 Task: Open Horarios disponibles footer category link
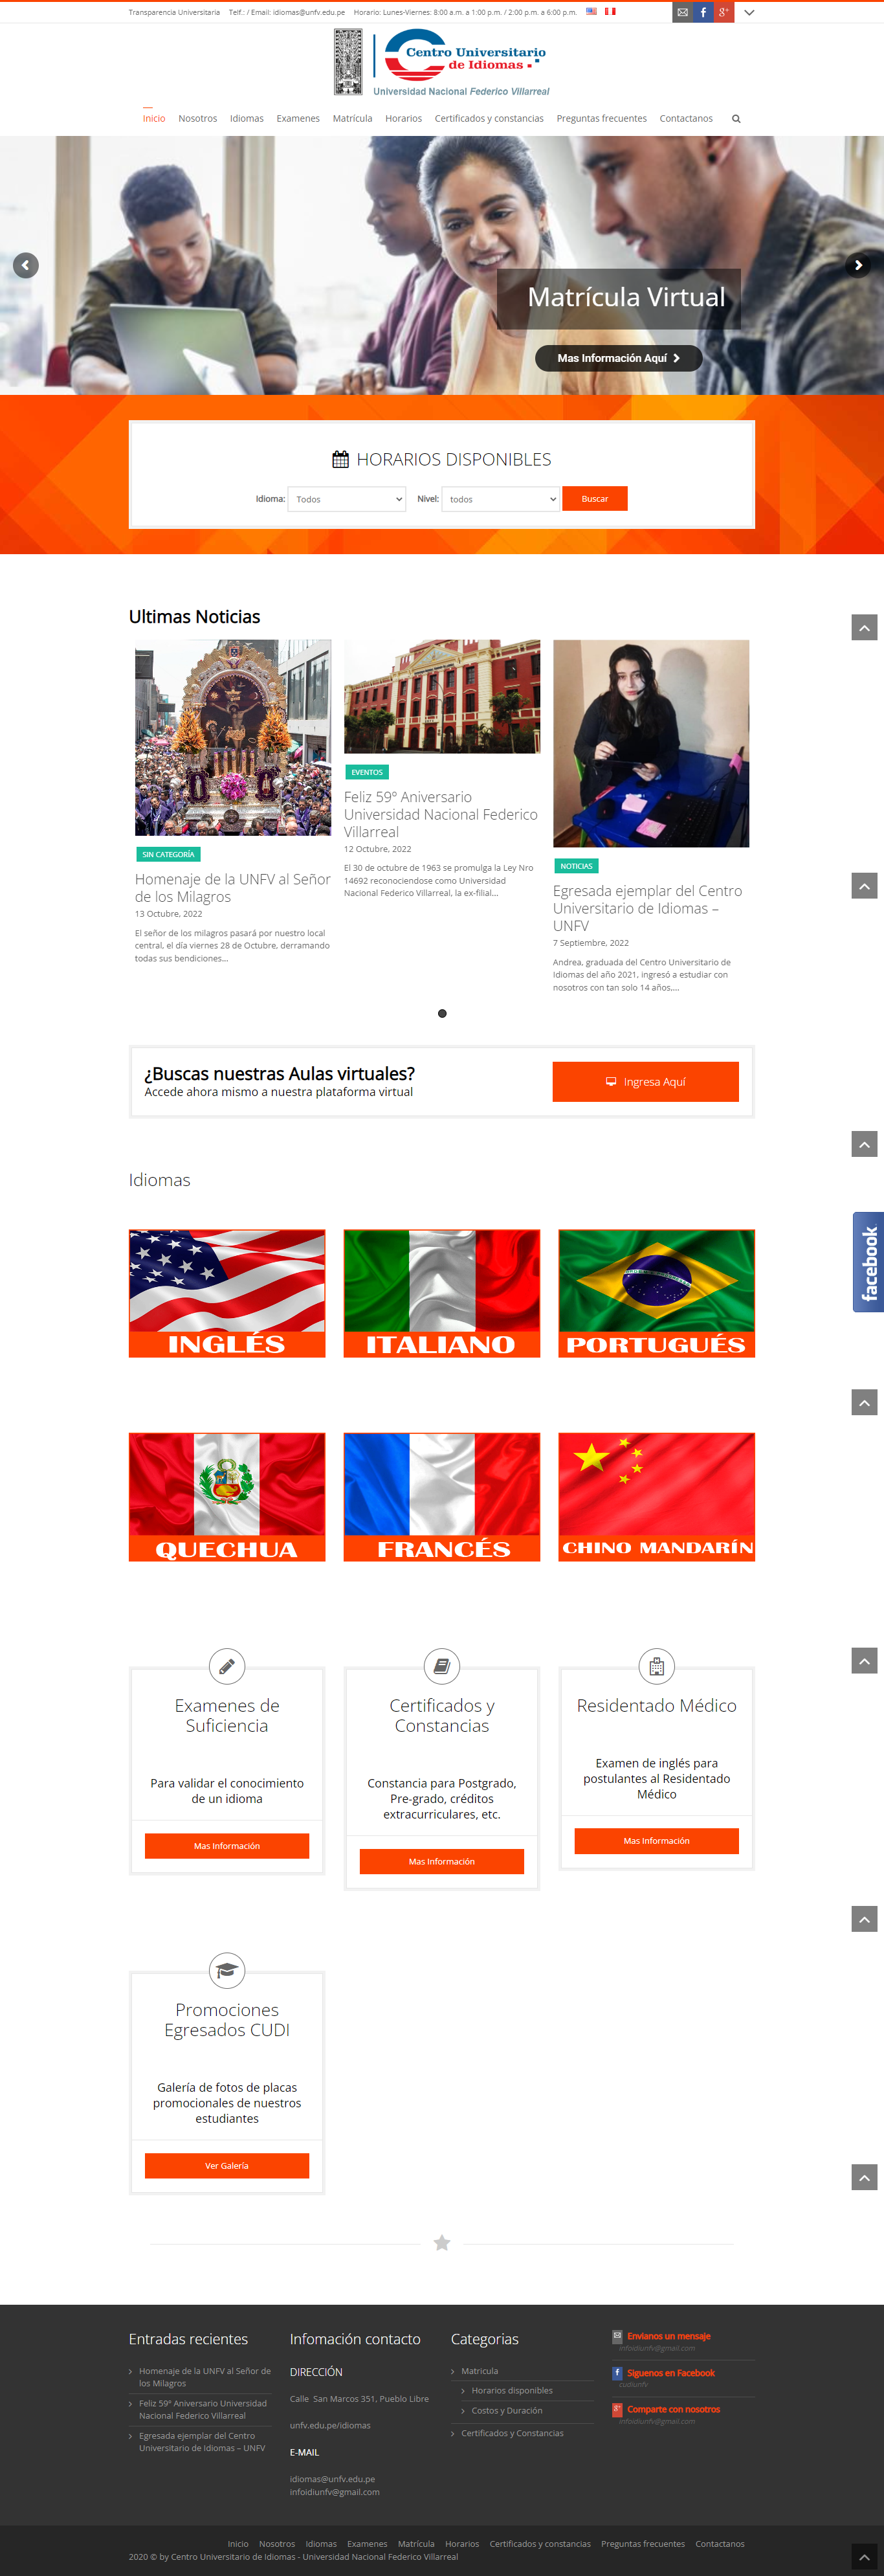(x=512, y=2391)
